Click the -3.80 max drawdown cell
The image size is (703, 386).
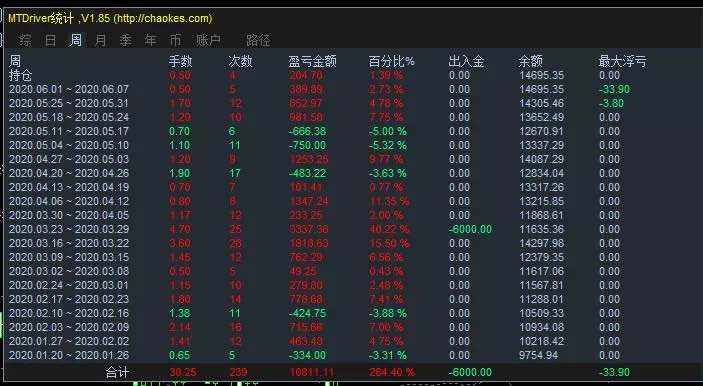click(x=611, y=103)
